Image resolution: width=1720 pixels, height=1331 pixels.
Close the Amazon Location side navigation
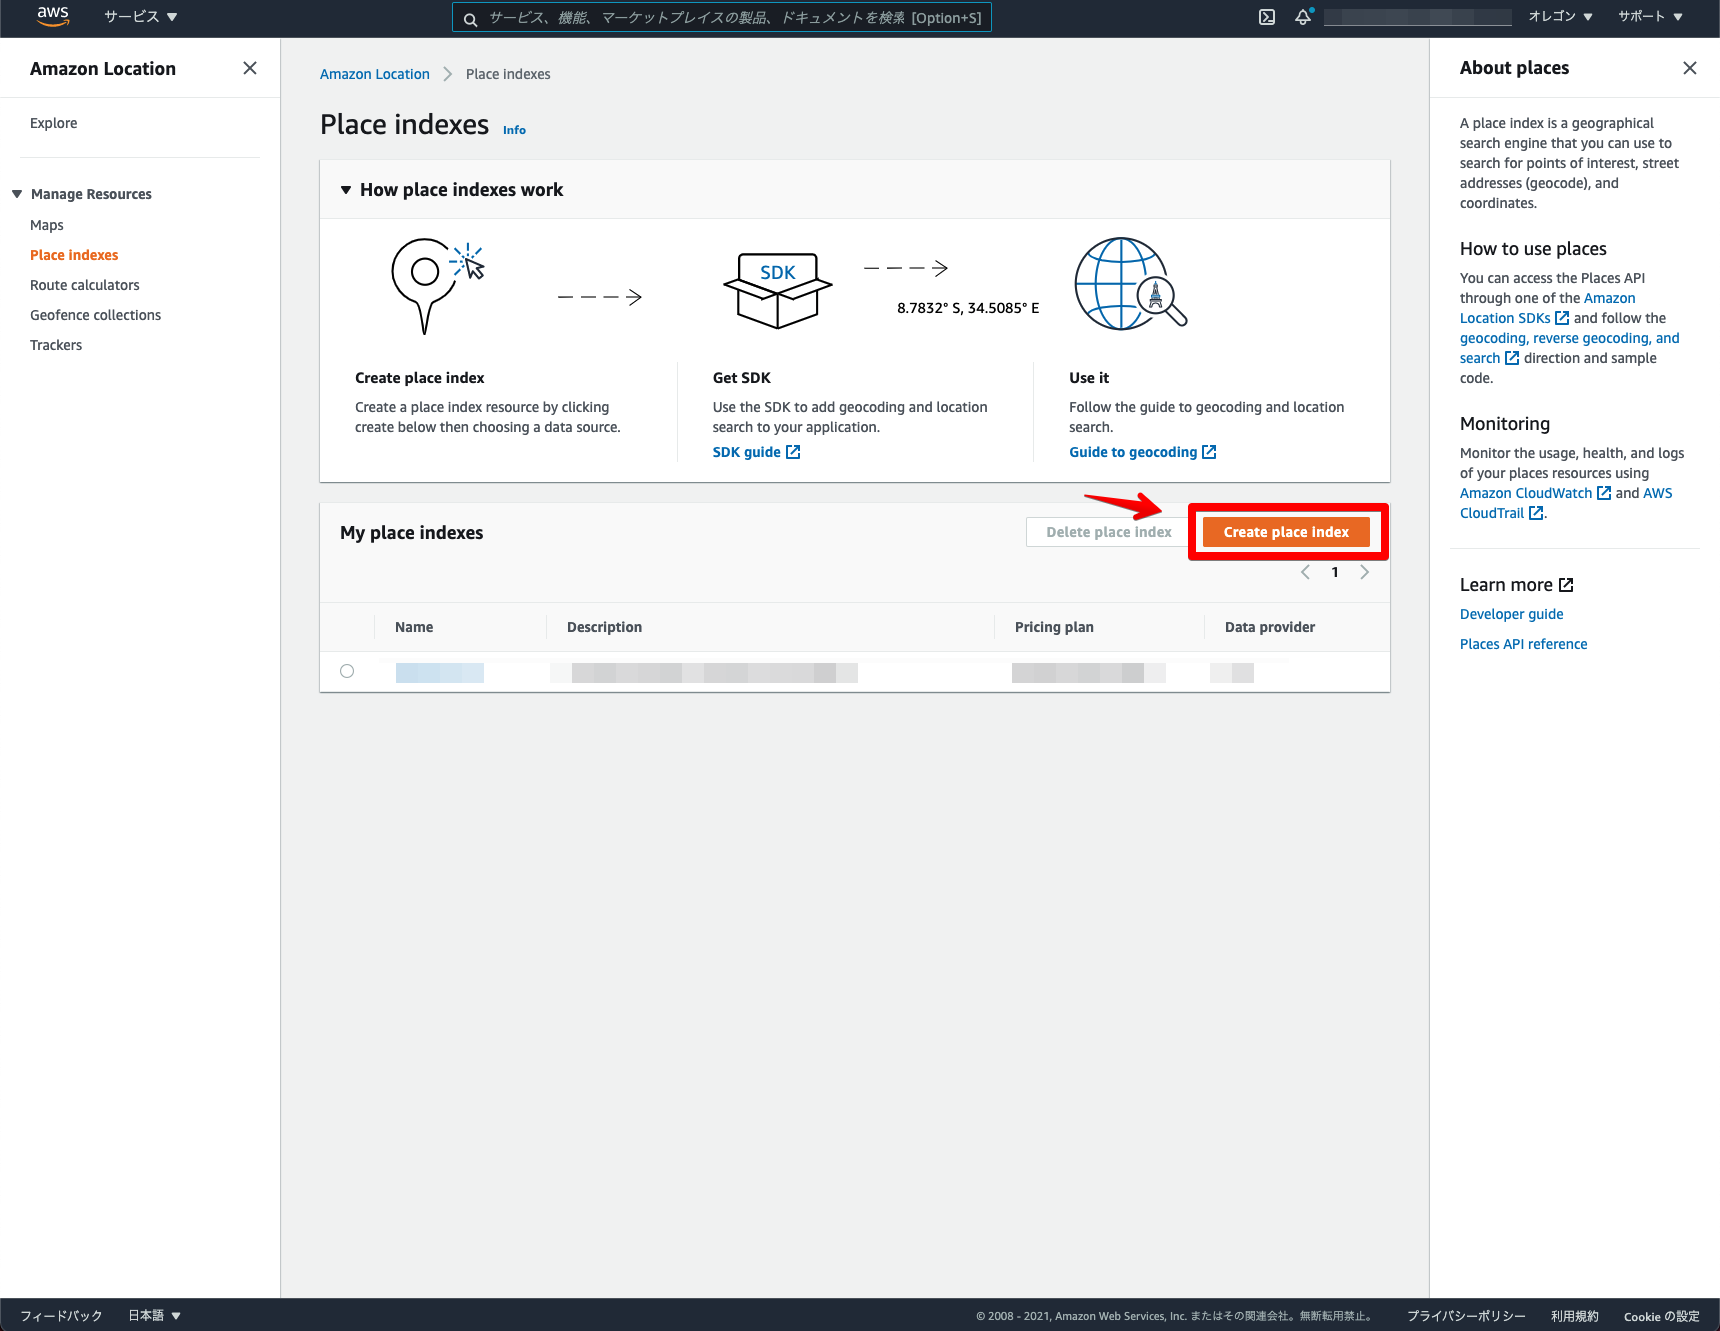pyautogui.click(x=250, y=68)
